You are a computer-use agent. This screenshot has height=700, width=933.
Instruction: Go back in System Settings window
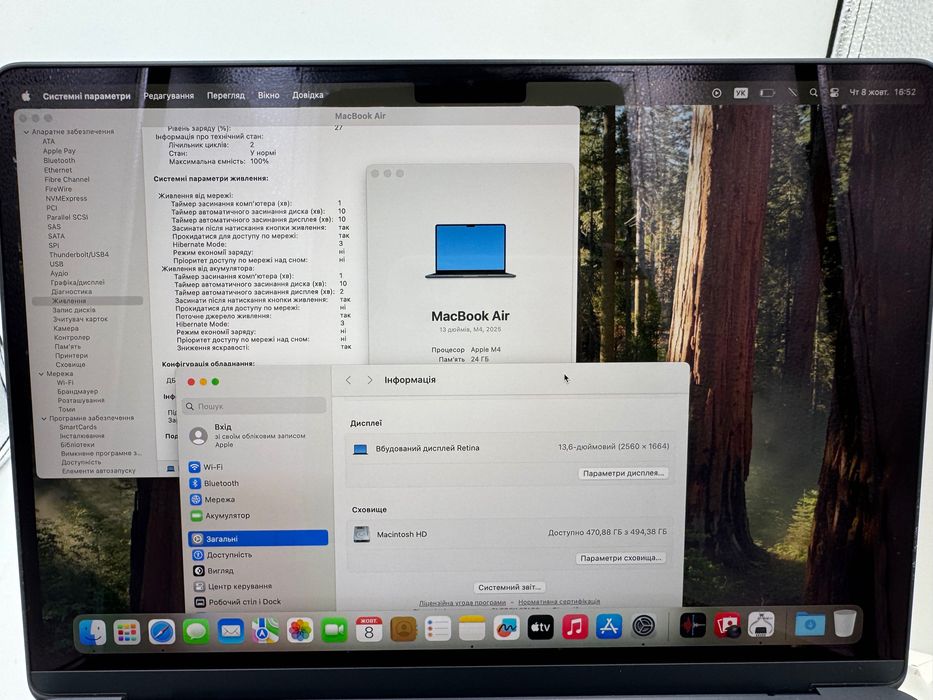(349, 380)
